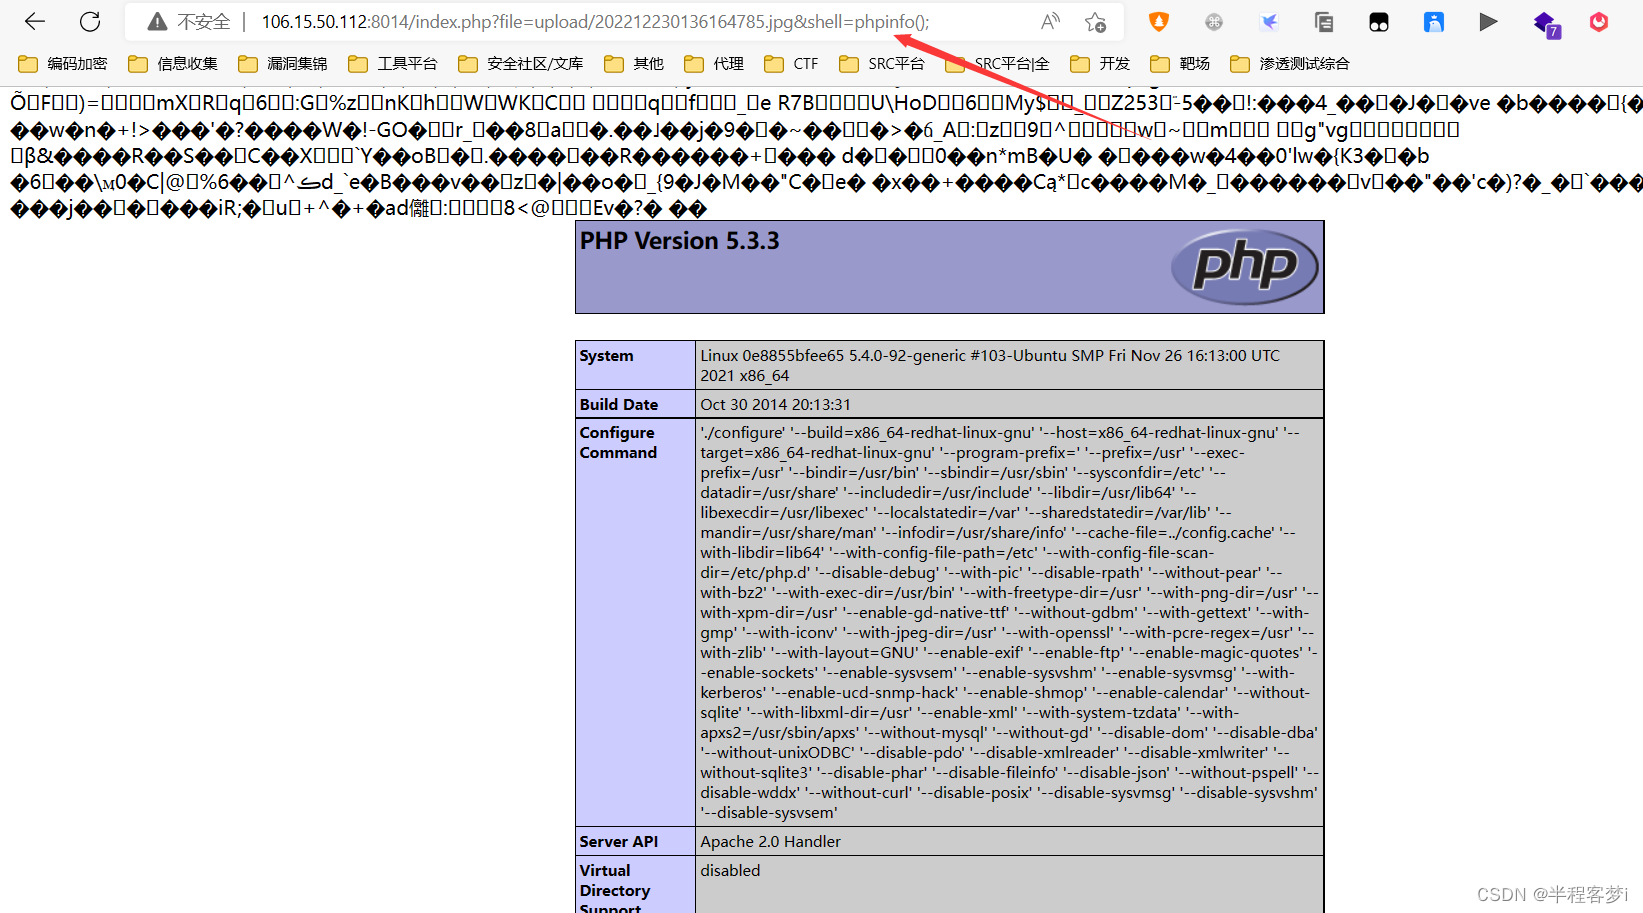Open the 渗透测试综合 bookmark folder
The width and height of the screenshot is (1643, 913).
click(x=1290, y=64)
